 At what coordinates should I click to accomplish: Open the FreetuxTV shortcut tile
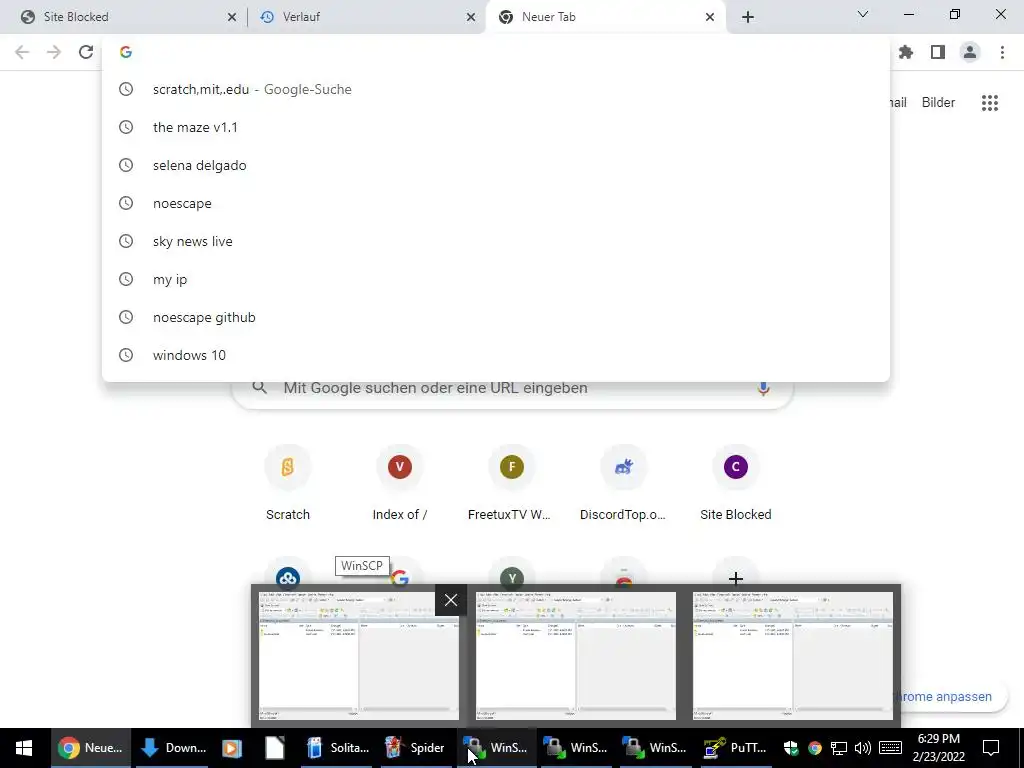tap(511, 484)
